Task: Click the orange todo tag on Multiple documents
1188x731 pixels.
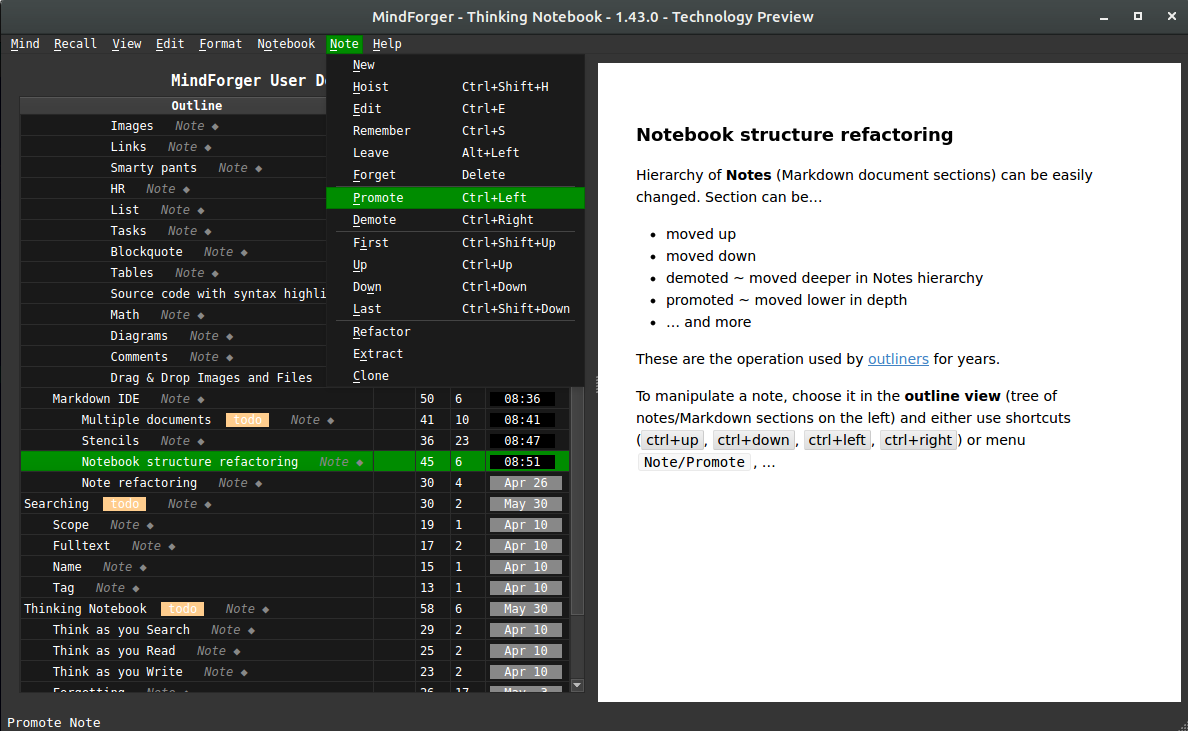Action: coord(247,420)
